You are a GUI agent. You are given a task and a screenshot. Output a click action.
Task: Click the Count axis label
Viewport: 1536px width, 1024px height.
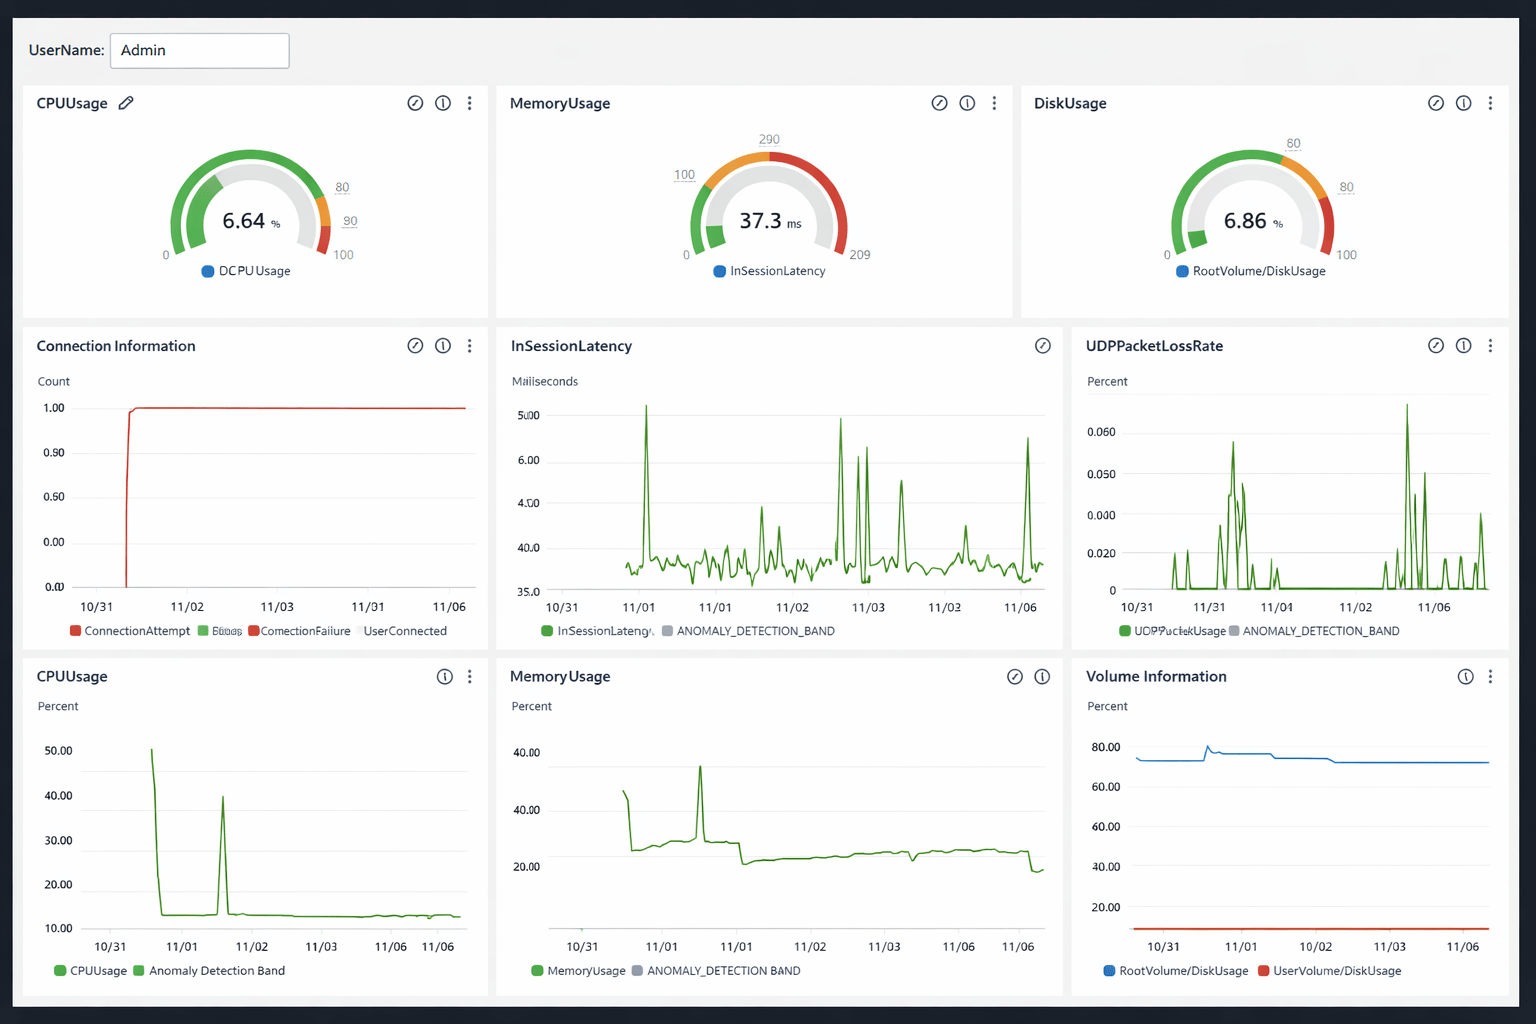click(54, 381)
